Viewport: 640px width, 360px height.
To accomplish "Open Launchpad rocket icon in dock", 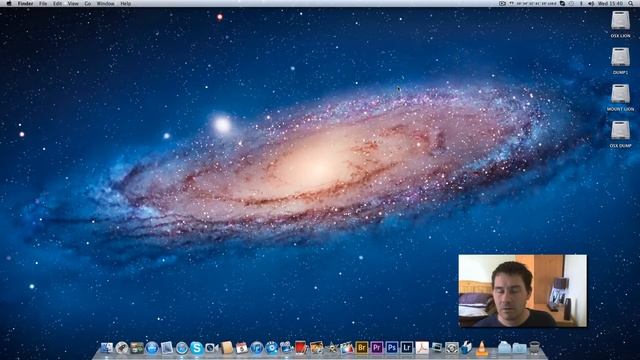I will tap(122, 348).
